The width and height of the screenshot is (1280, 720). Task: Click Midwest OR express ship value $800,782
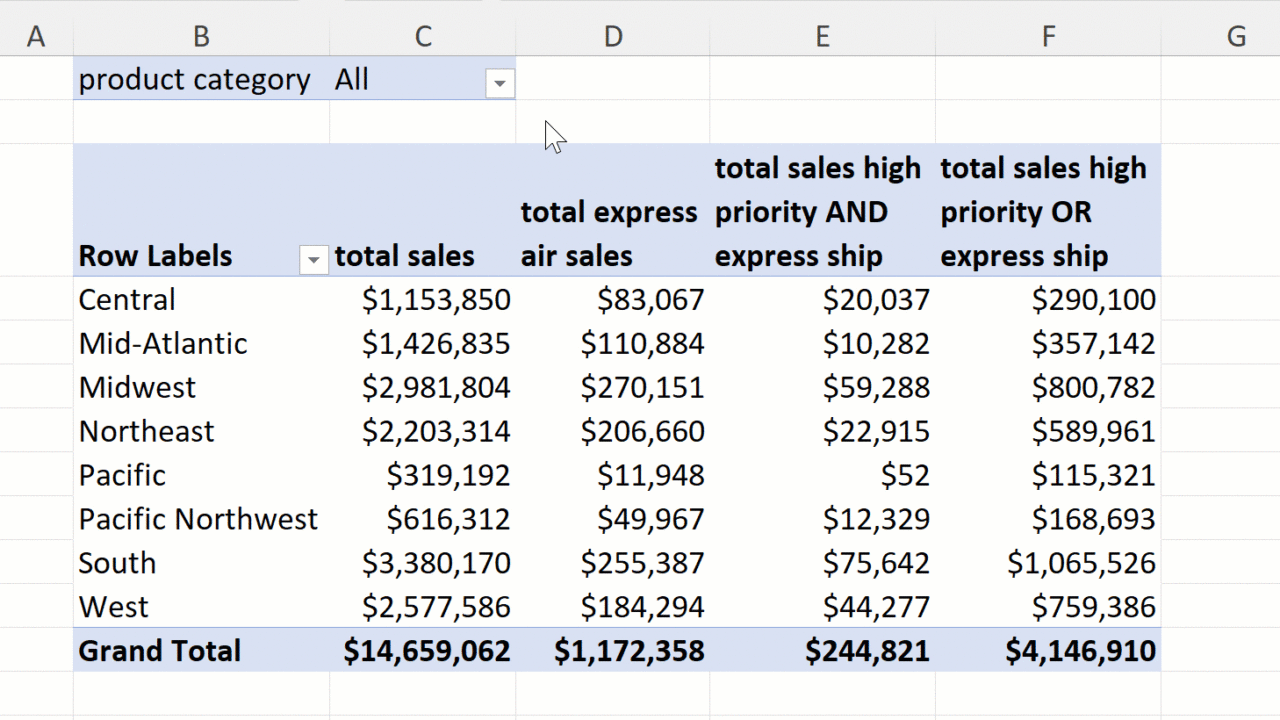point(1093,387)
